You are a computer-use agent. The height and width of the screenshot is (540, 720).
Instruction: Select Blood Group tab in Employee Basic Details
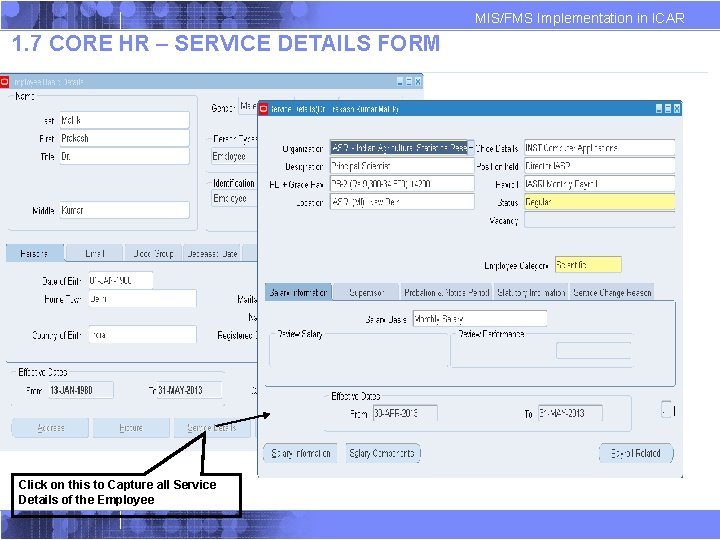coord(153,253)
